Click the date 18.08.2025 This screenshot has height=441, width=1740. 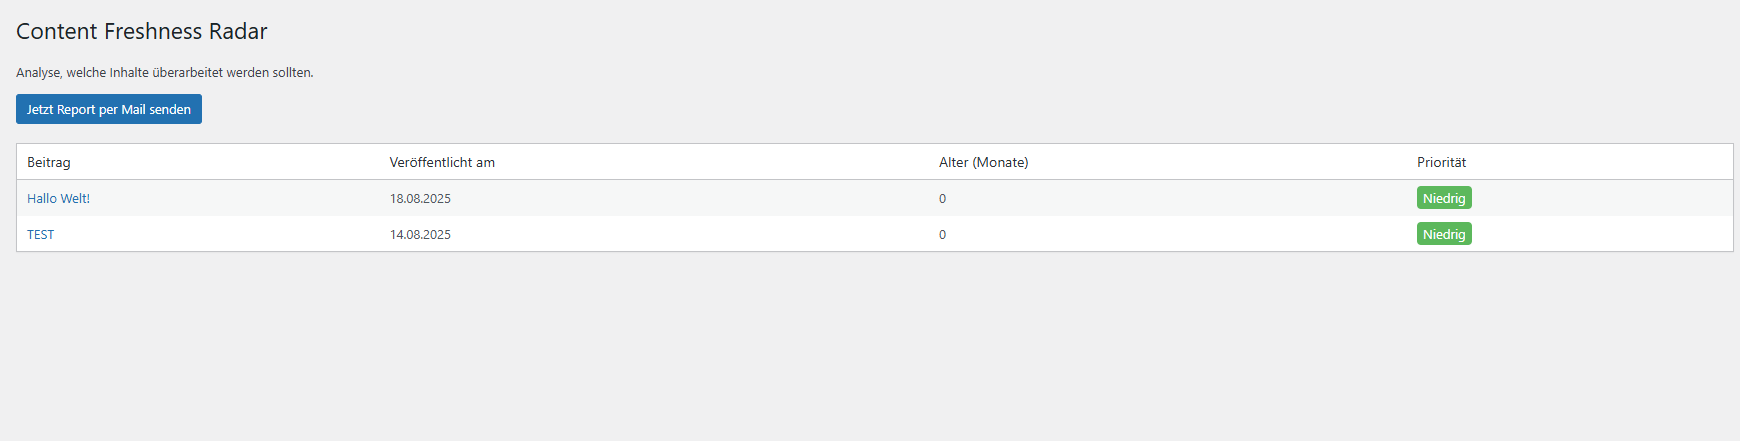click(x=420, y=198)
